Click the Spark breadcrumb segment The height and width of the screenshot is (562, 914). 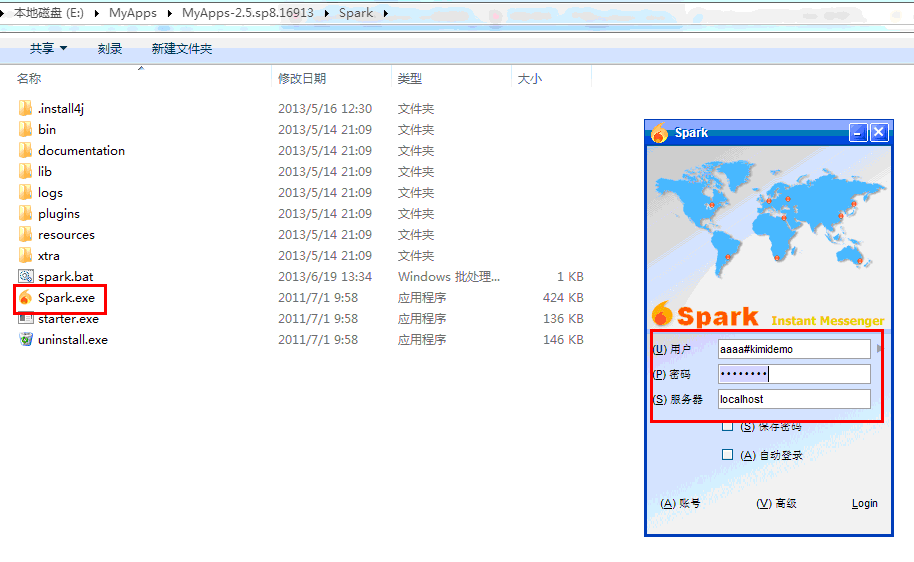point(356,13)
